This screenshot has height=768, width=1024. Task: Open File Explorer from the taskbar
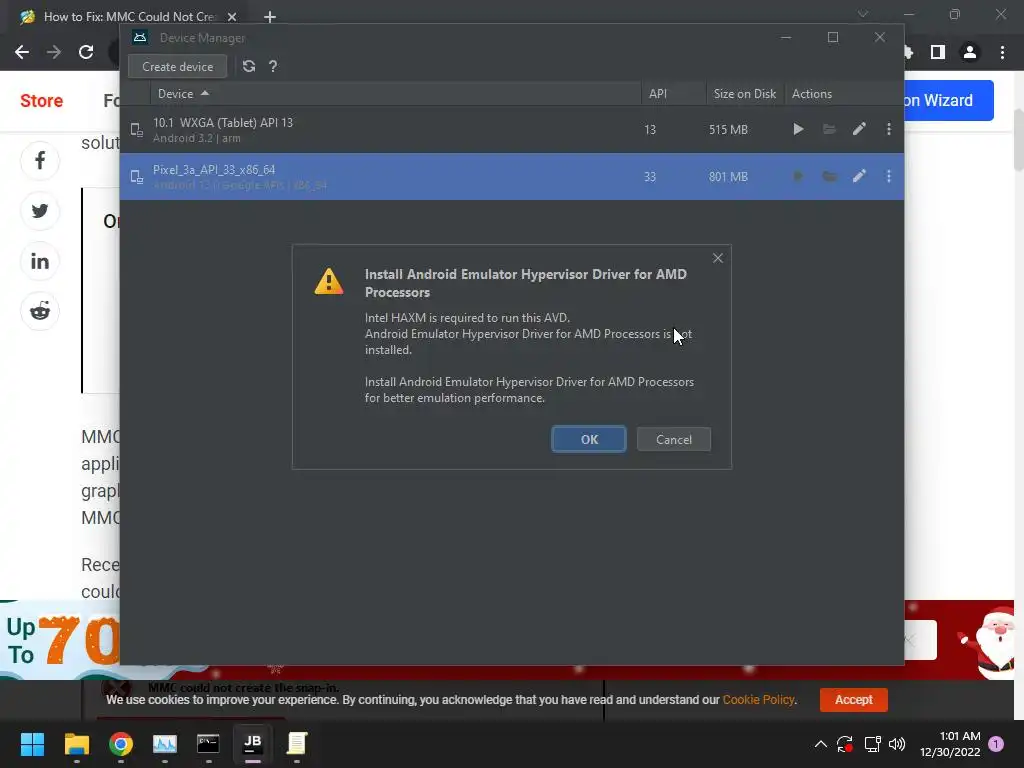click(x=76, y=744)
